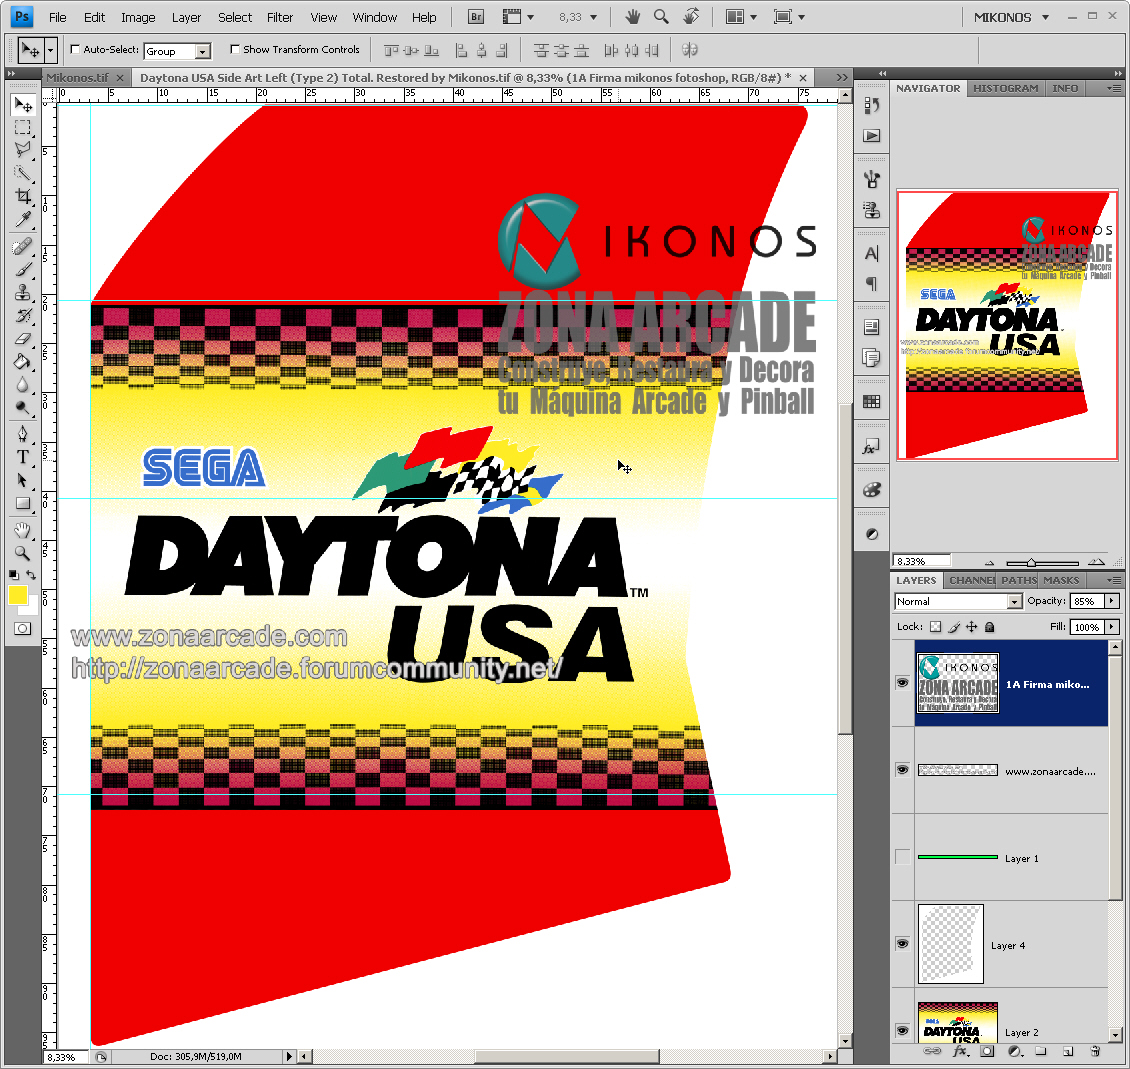Enable Show Transform Controls checkbox
Viewport: 1130px width, 1069px height.
234,50
